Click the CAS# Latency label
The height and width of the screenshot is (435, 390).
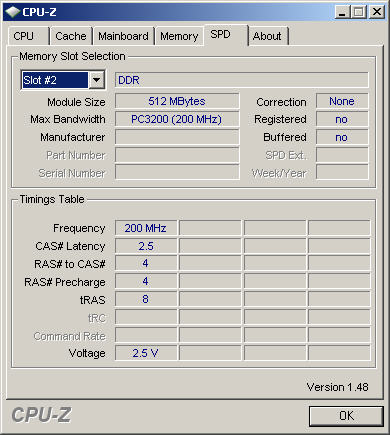[70, 246]
